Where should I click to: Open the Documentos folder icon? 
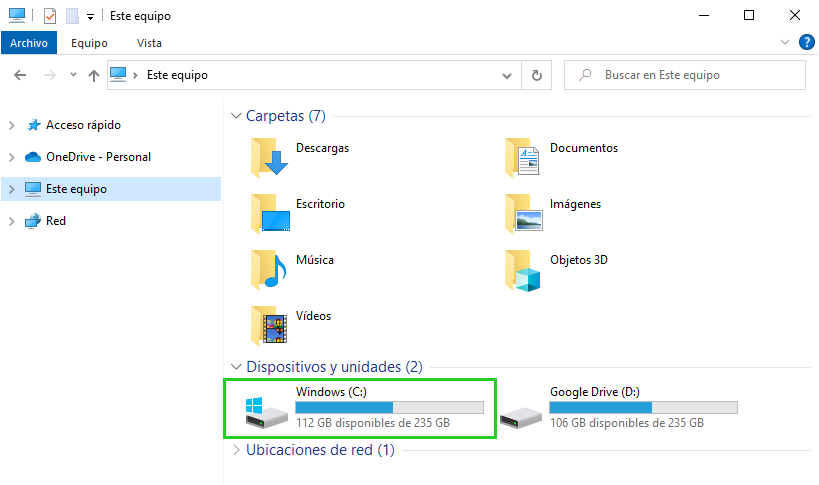[523, 157]
